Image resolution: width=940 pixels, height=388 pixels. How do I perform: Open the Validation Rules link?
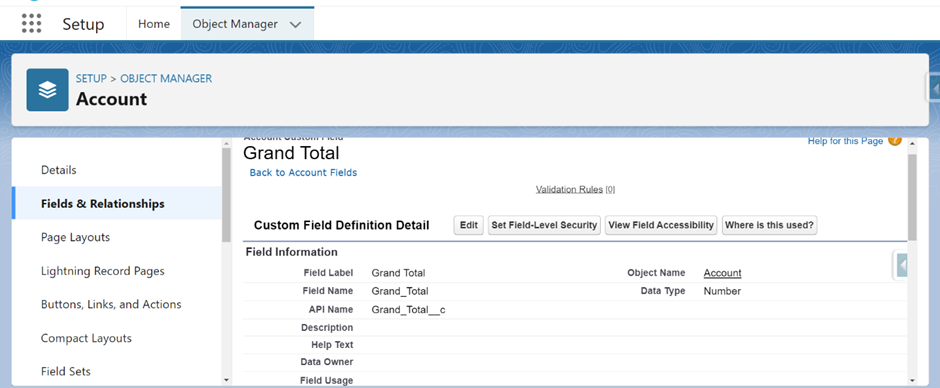click(x=570, y=190)
